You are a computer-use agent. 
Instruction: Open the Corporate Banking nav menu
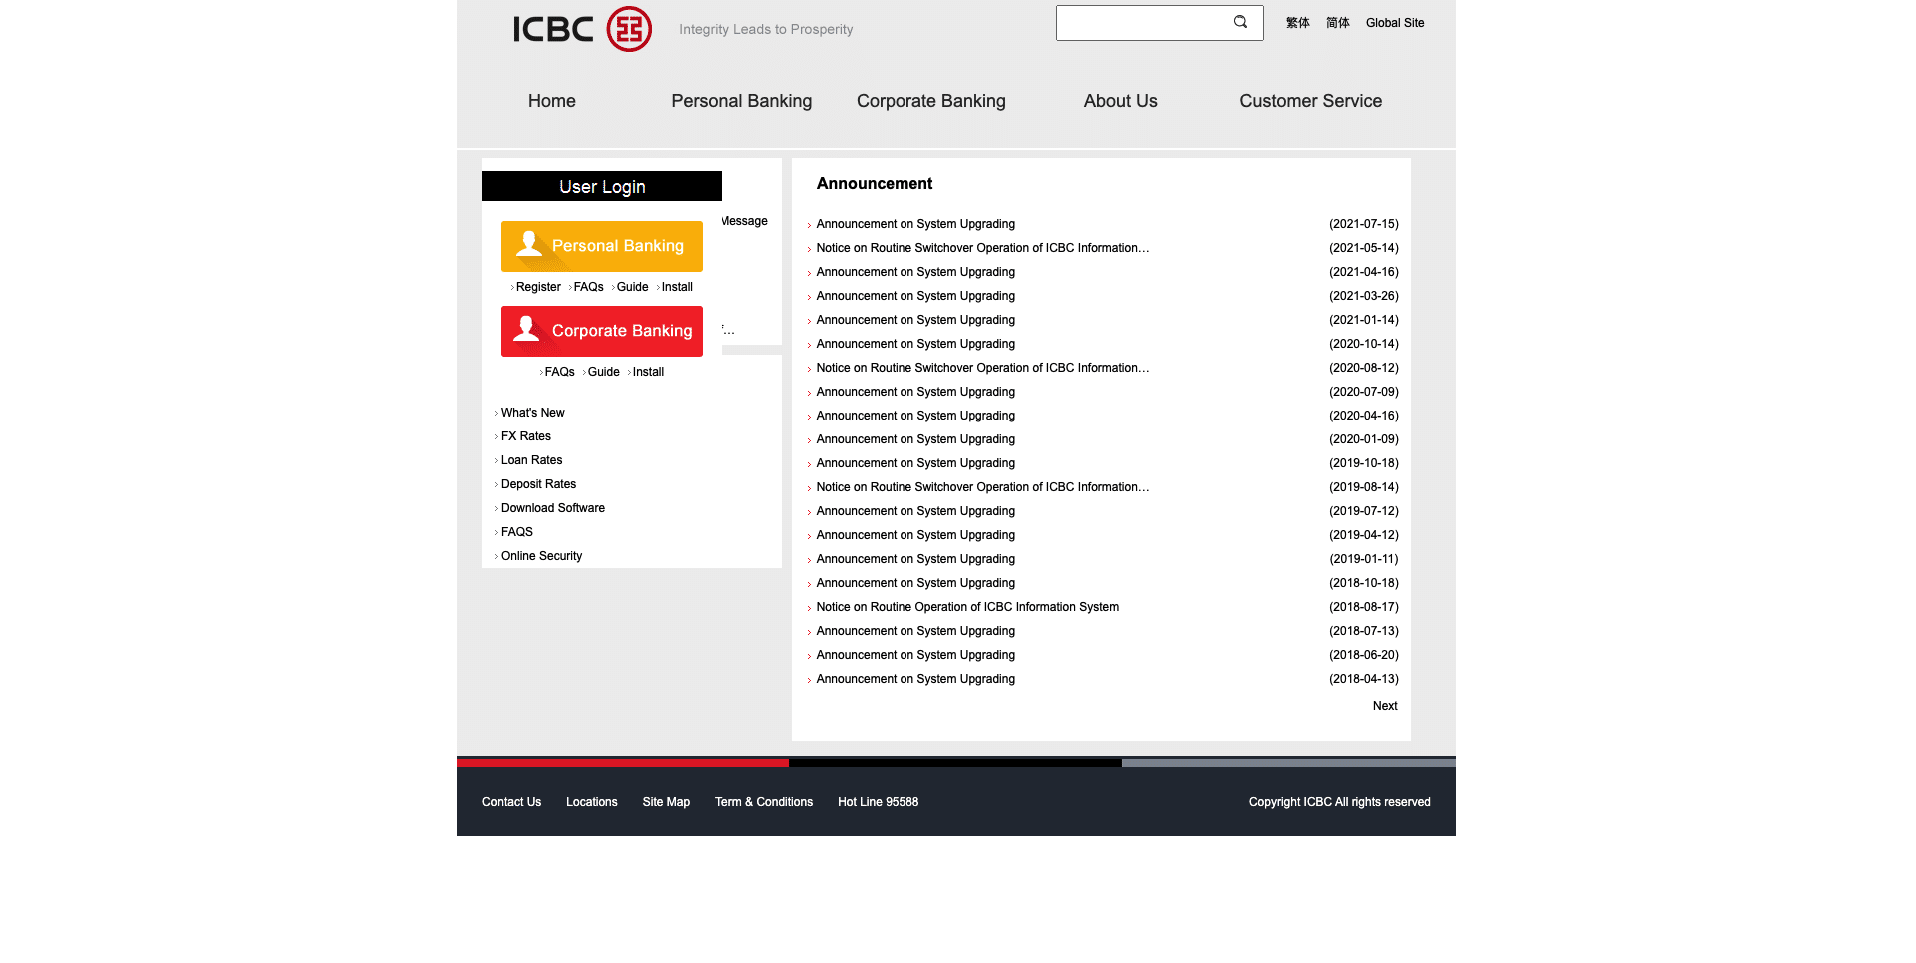point(931,101)
